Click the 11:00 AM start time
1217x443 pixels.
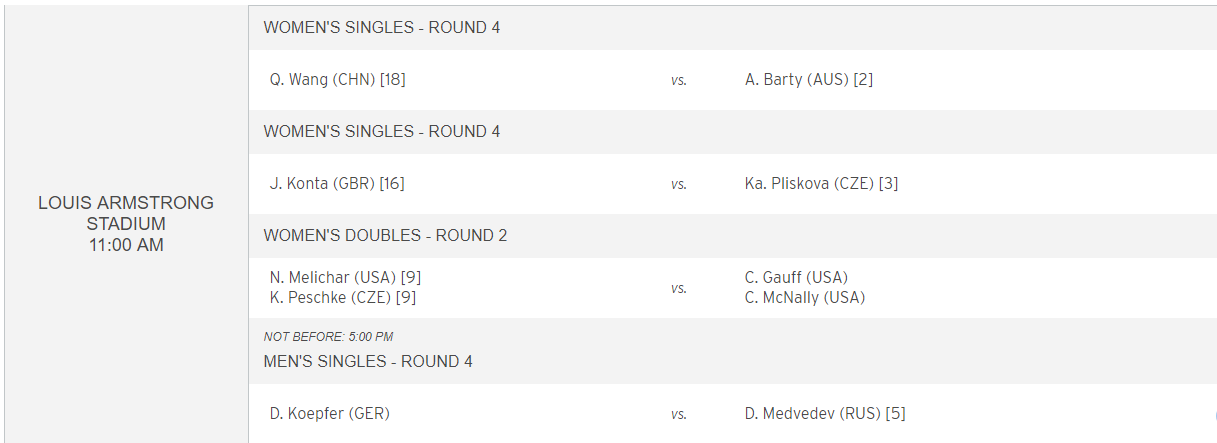tap(126, 245)
